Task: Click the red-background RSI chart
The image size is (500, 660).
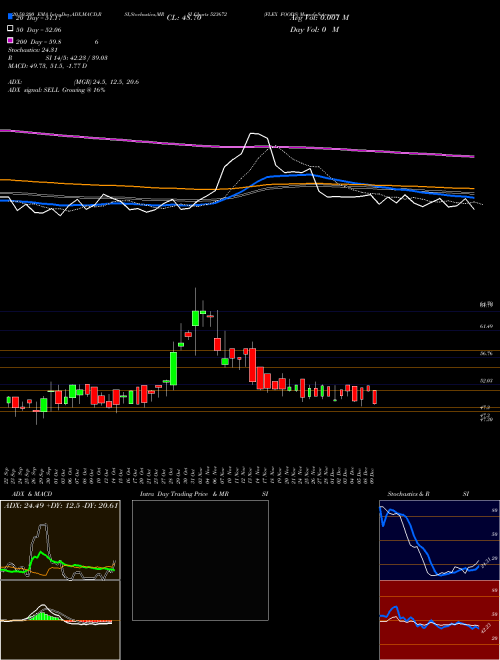Action: (x=439, y=620)
